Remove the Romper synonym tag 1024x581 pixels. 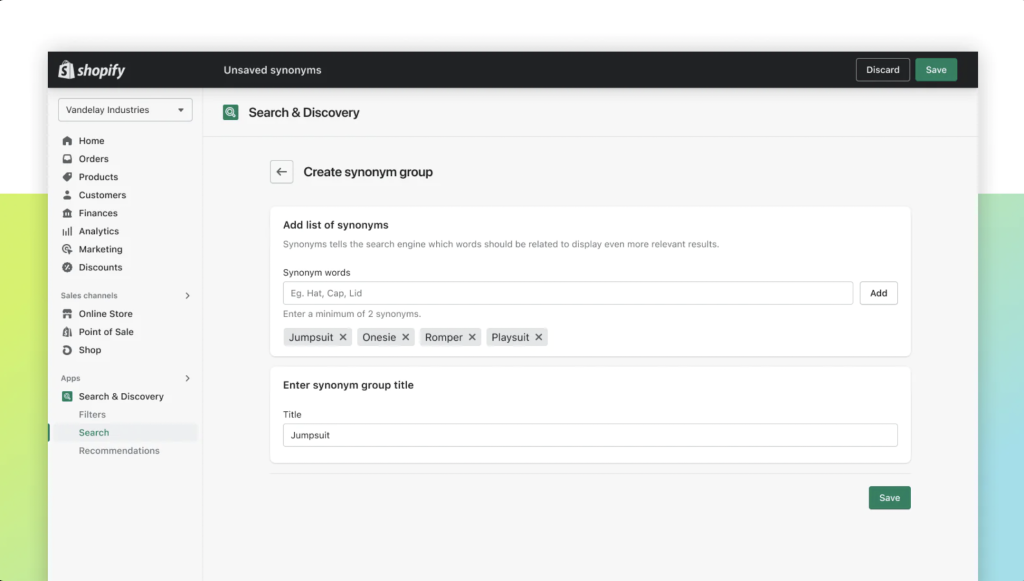click(x=472, y=337)
